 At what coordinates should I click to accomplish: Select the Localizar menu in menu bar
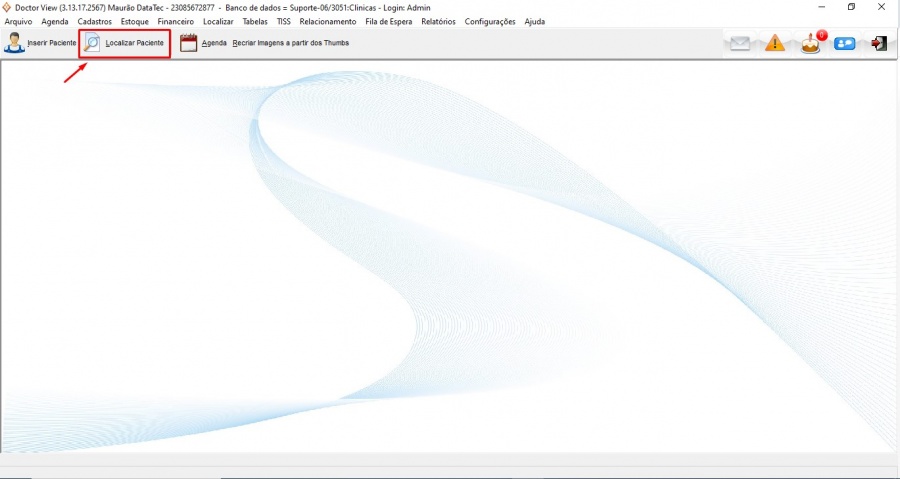coord(218,21)
